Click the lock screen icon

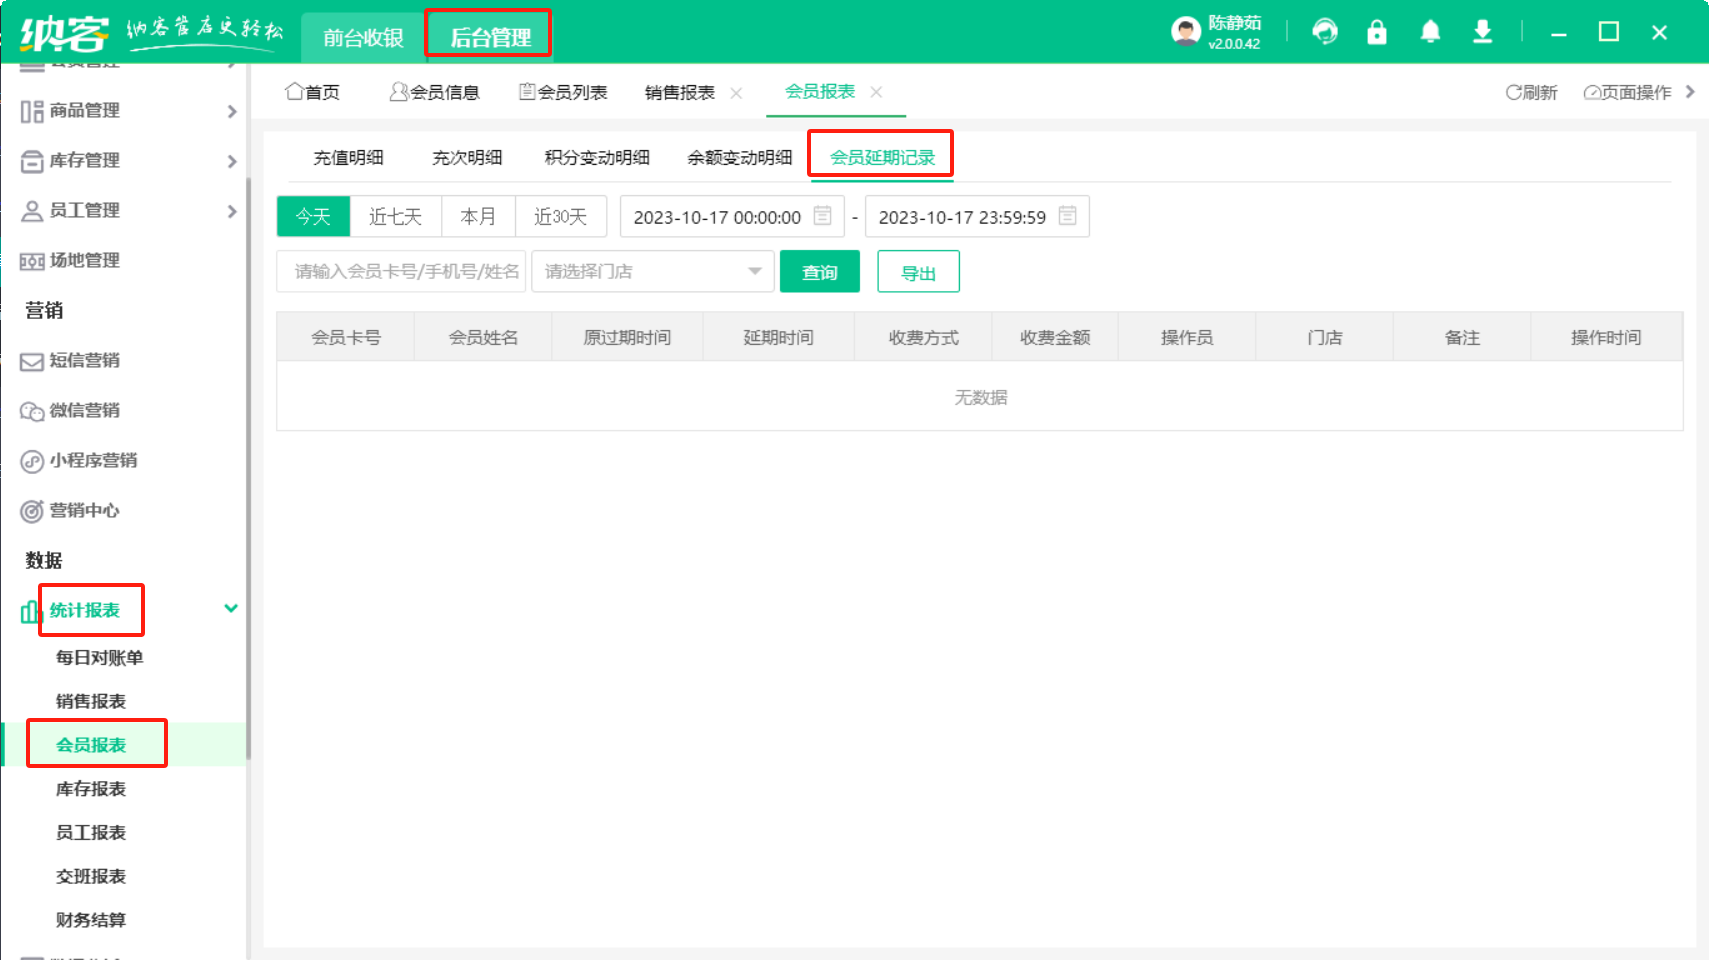click(x=1377, y=32)
